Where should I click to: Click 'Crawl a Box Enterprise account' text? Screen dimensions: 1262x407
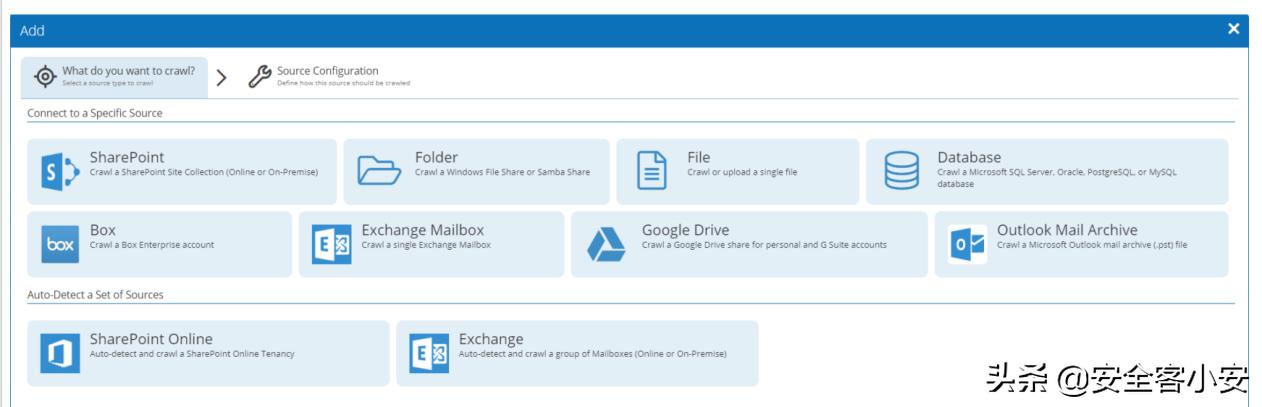152,245
